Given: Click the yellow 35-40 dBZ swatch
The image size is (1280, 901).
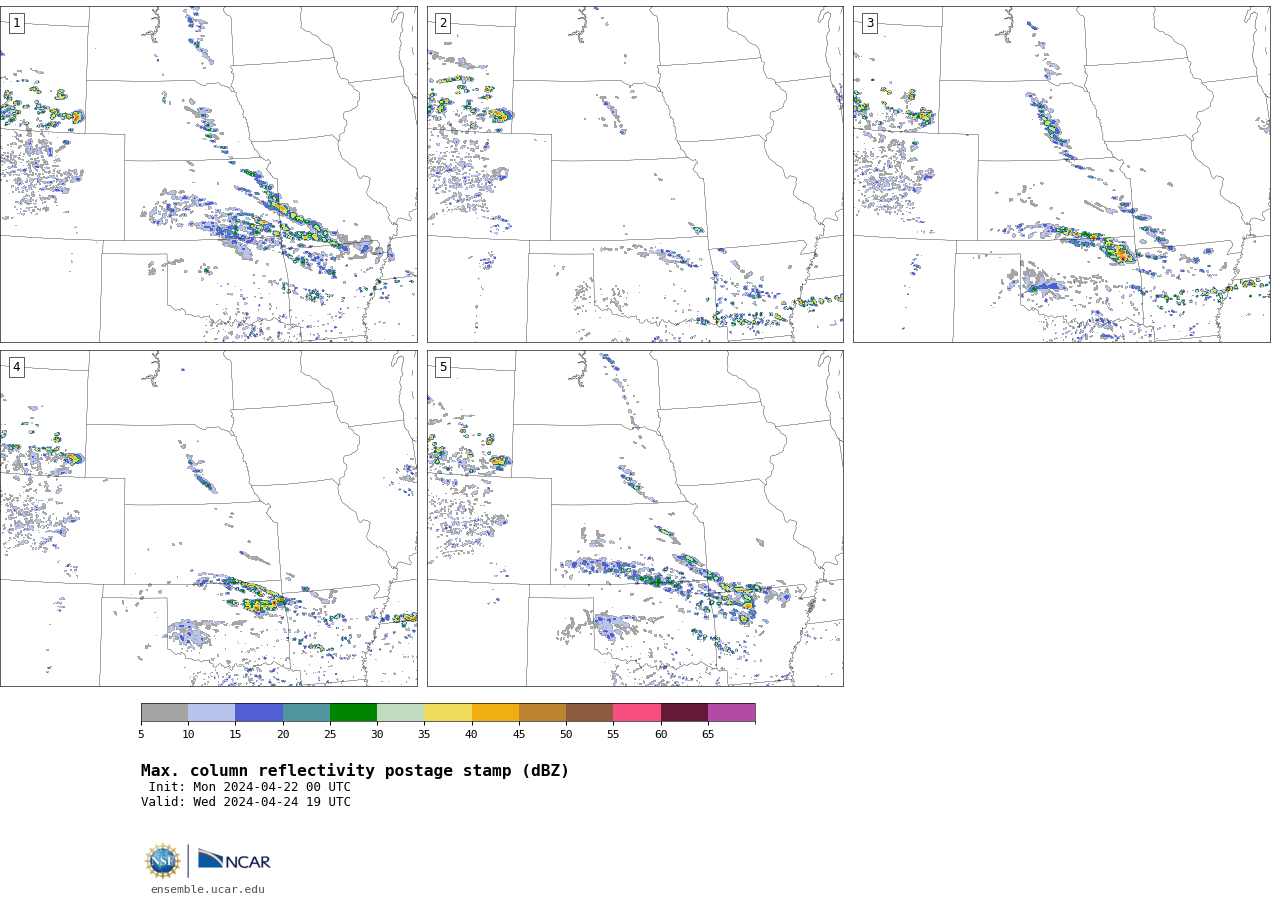Looking at the screenshot, I should coord(448,712).
